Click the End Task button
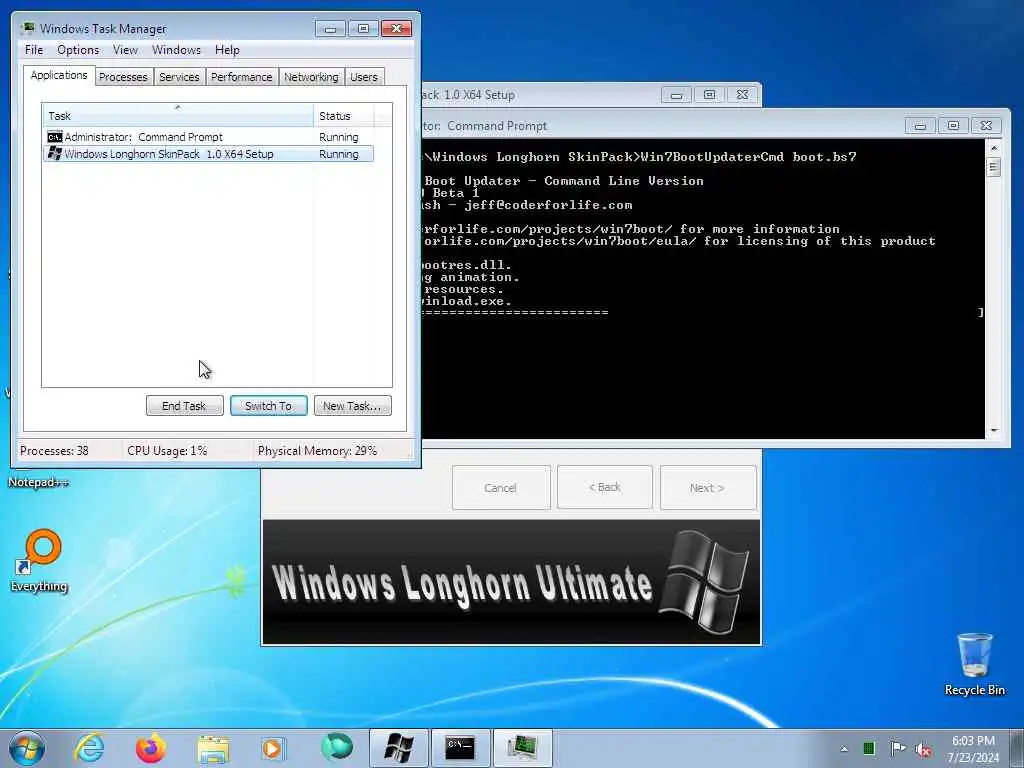This screenshot has width=1024, height=768. click(184, 406)
